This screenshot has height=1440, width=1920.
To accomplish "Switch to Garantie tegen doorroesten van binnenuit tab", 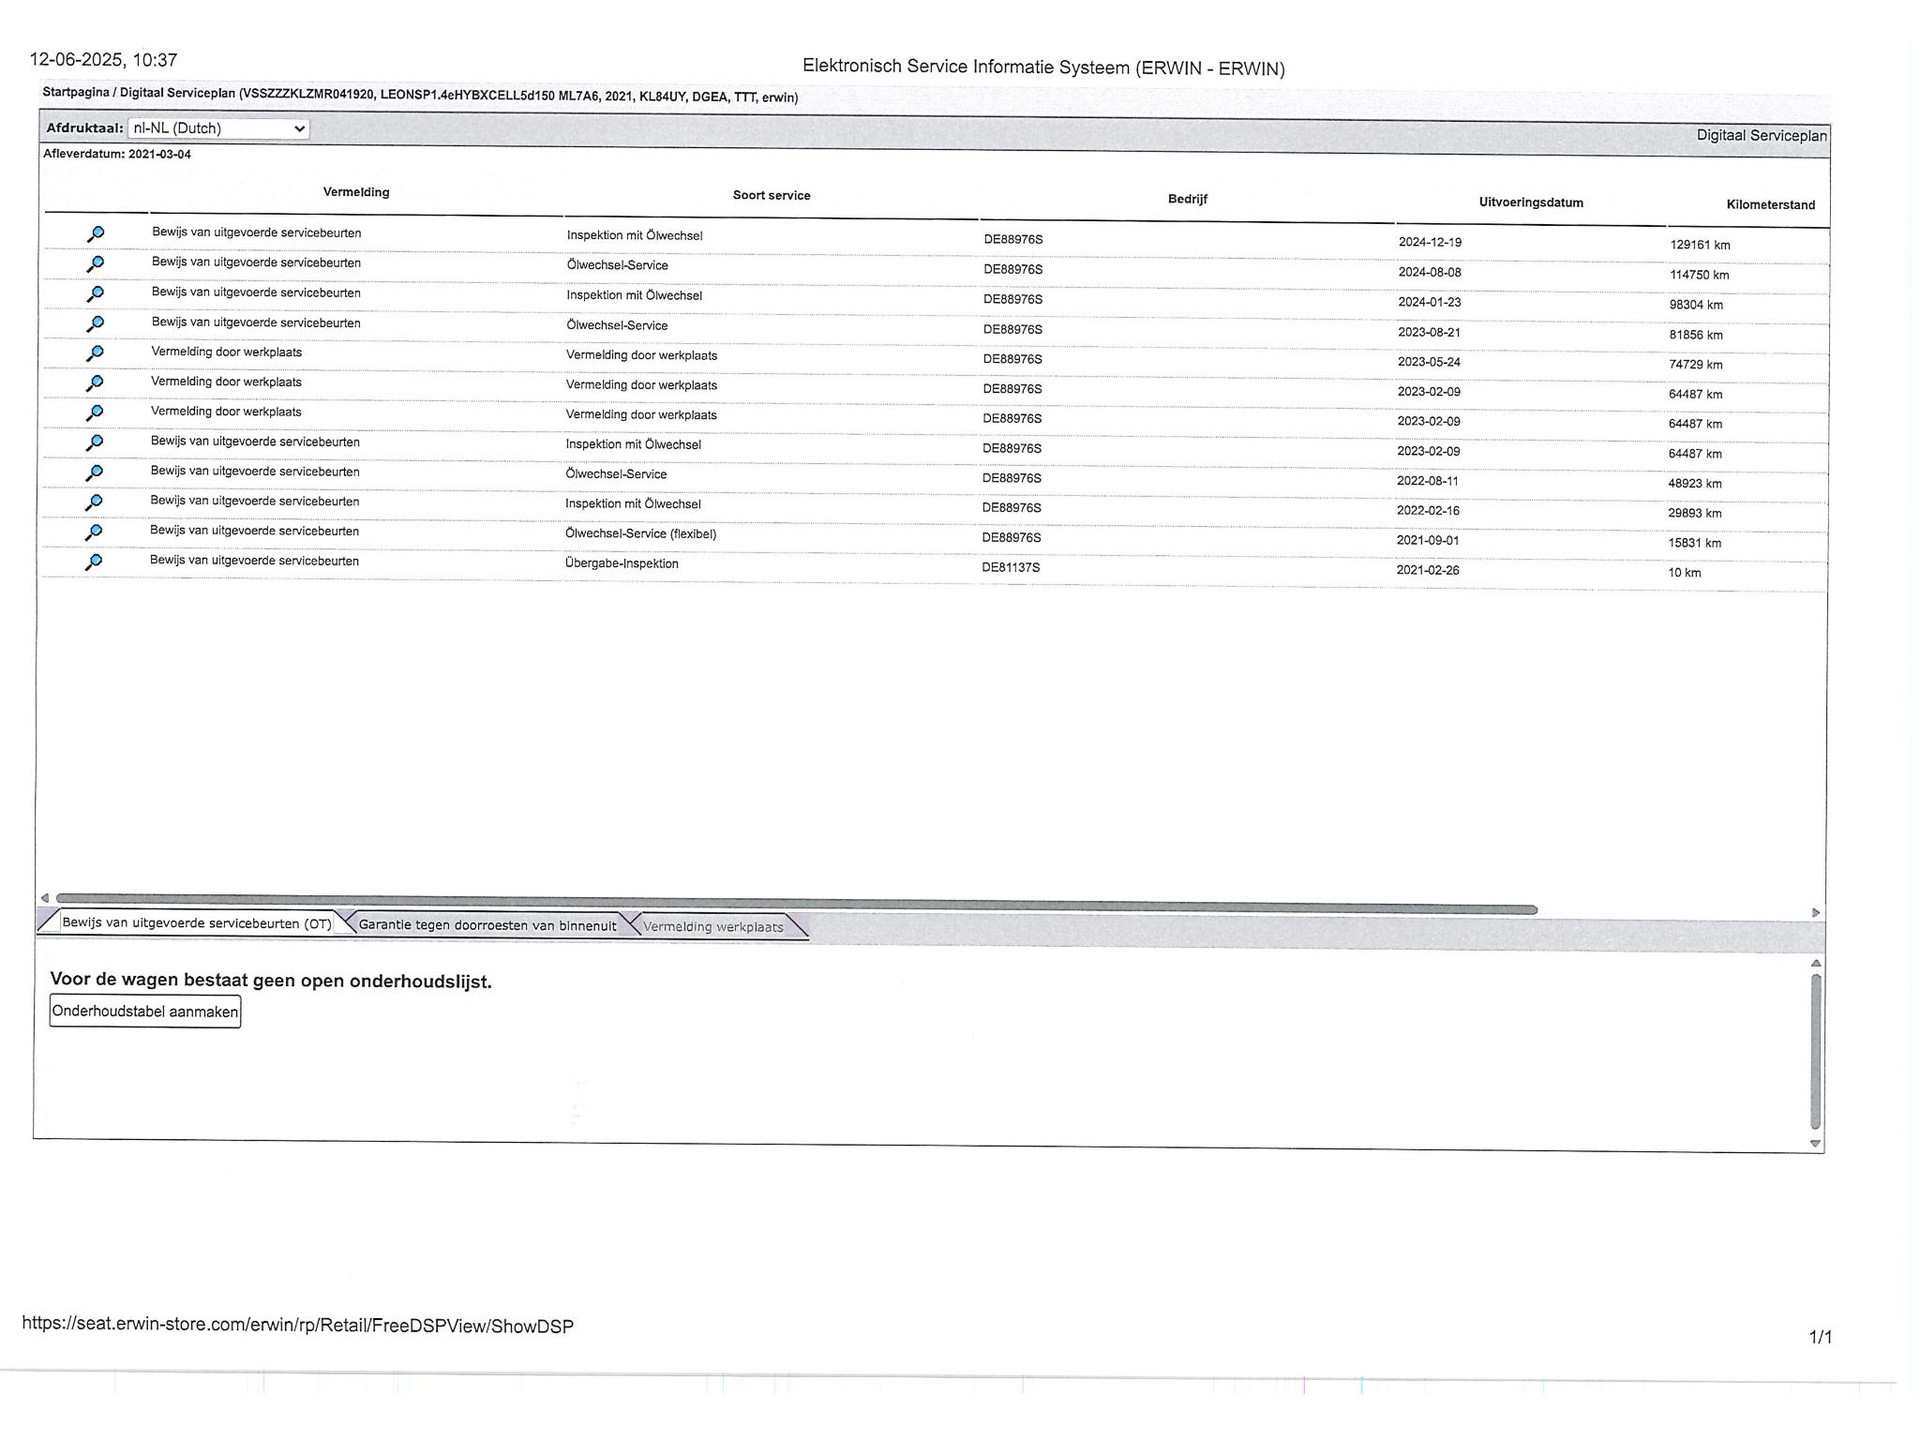I will (487, 925).
